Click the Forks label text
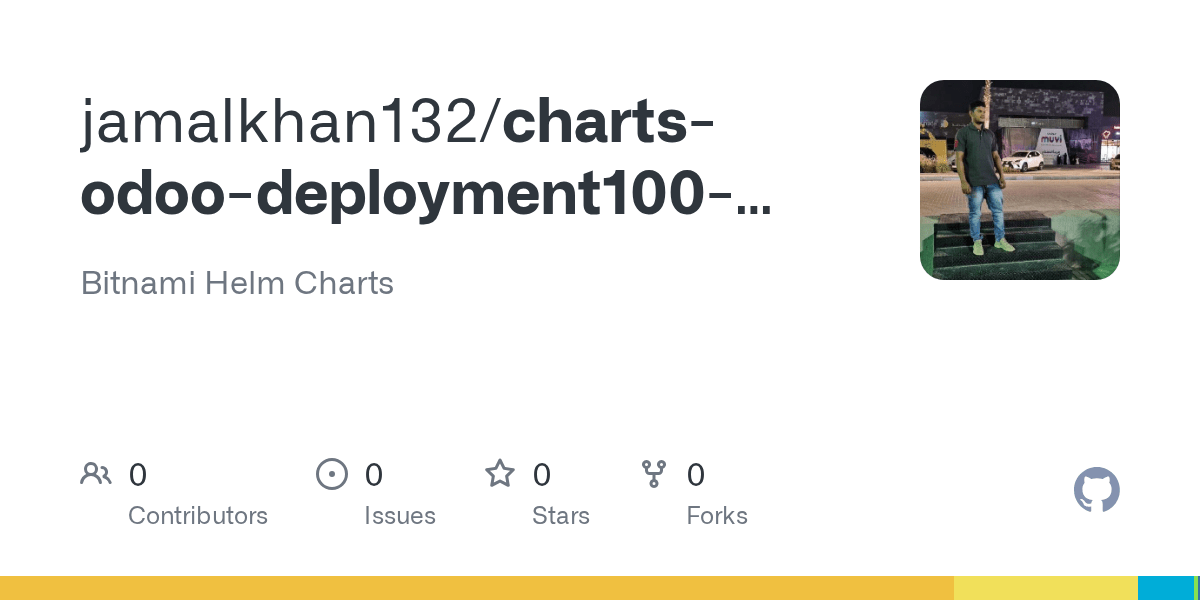Viewport: 1200px width, 600px height. pos(717,516)
